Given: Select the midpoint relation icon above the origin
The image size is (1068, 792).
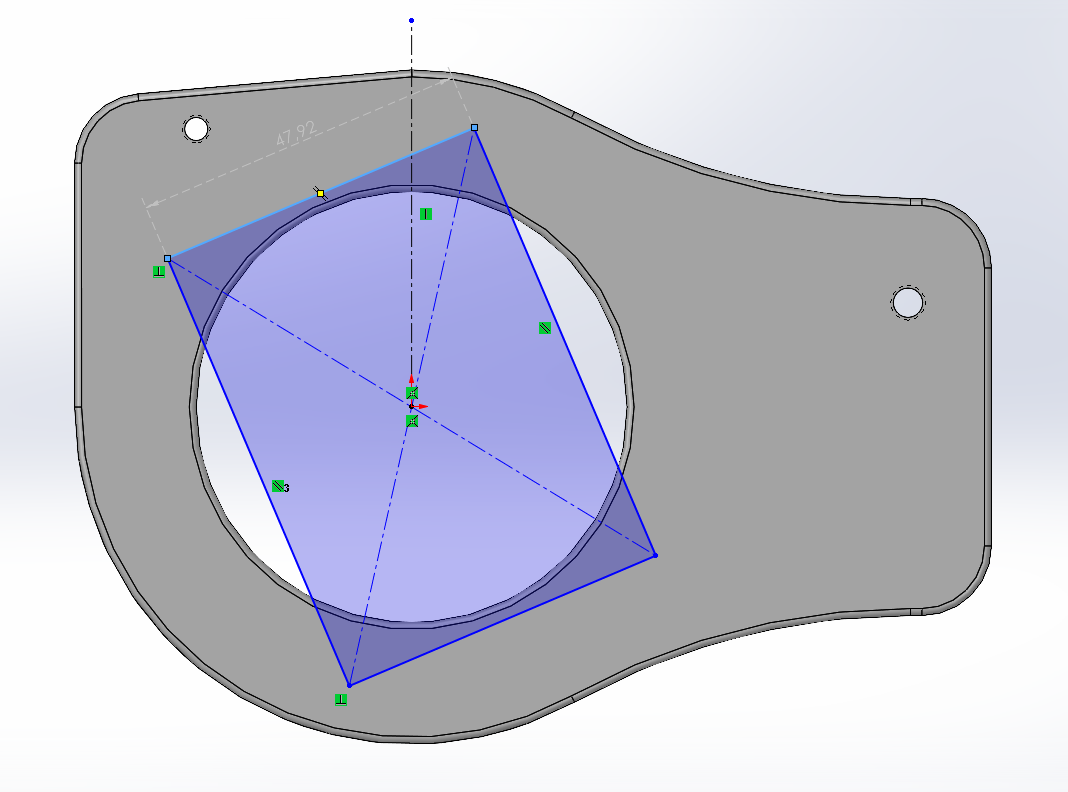Looking at the screenshot, I should tap(411, 393).
